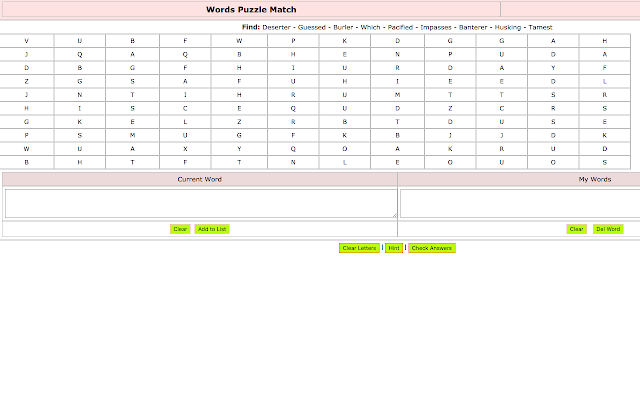Image resolution: width=640 pixels, height=400 pixels.
Task: Request a Hint
Action: tap(394, 248)
